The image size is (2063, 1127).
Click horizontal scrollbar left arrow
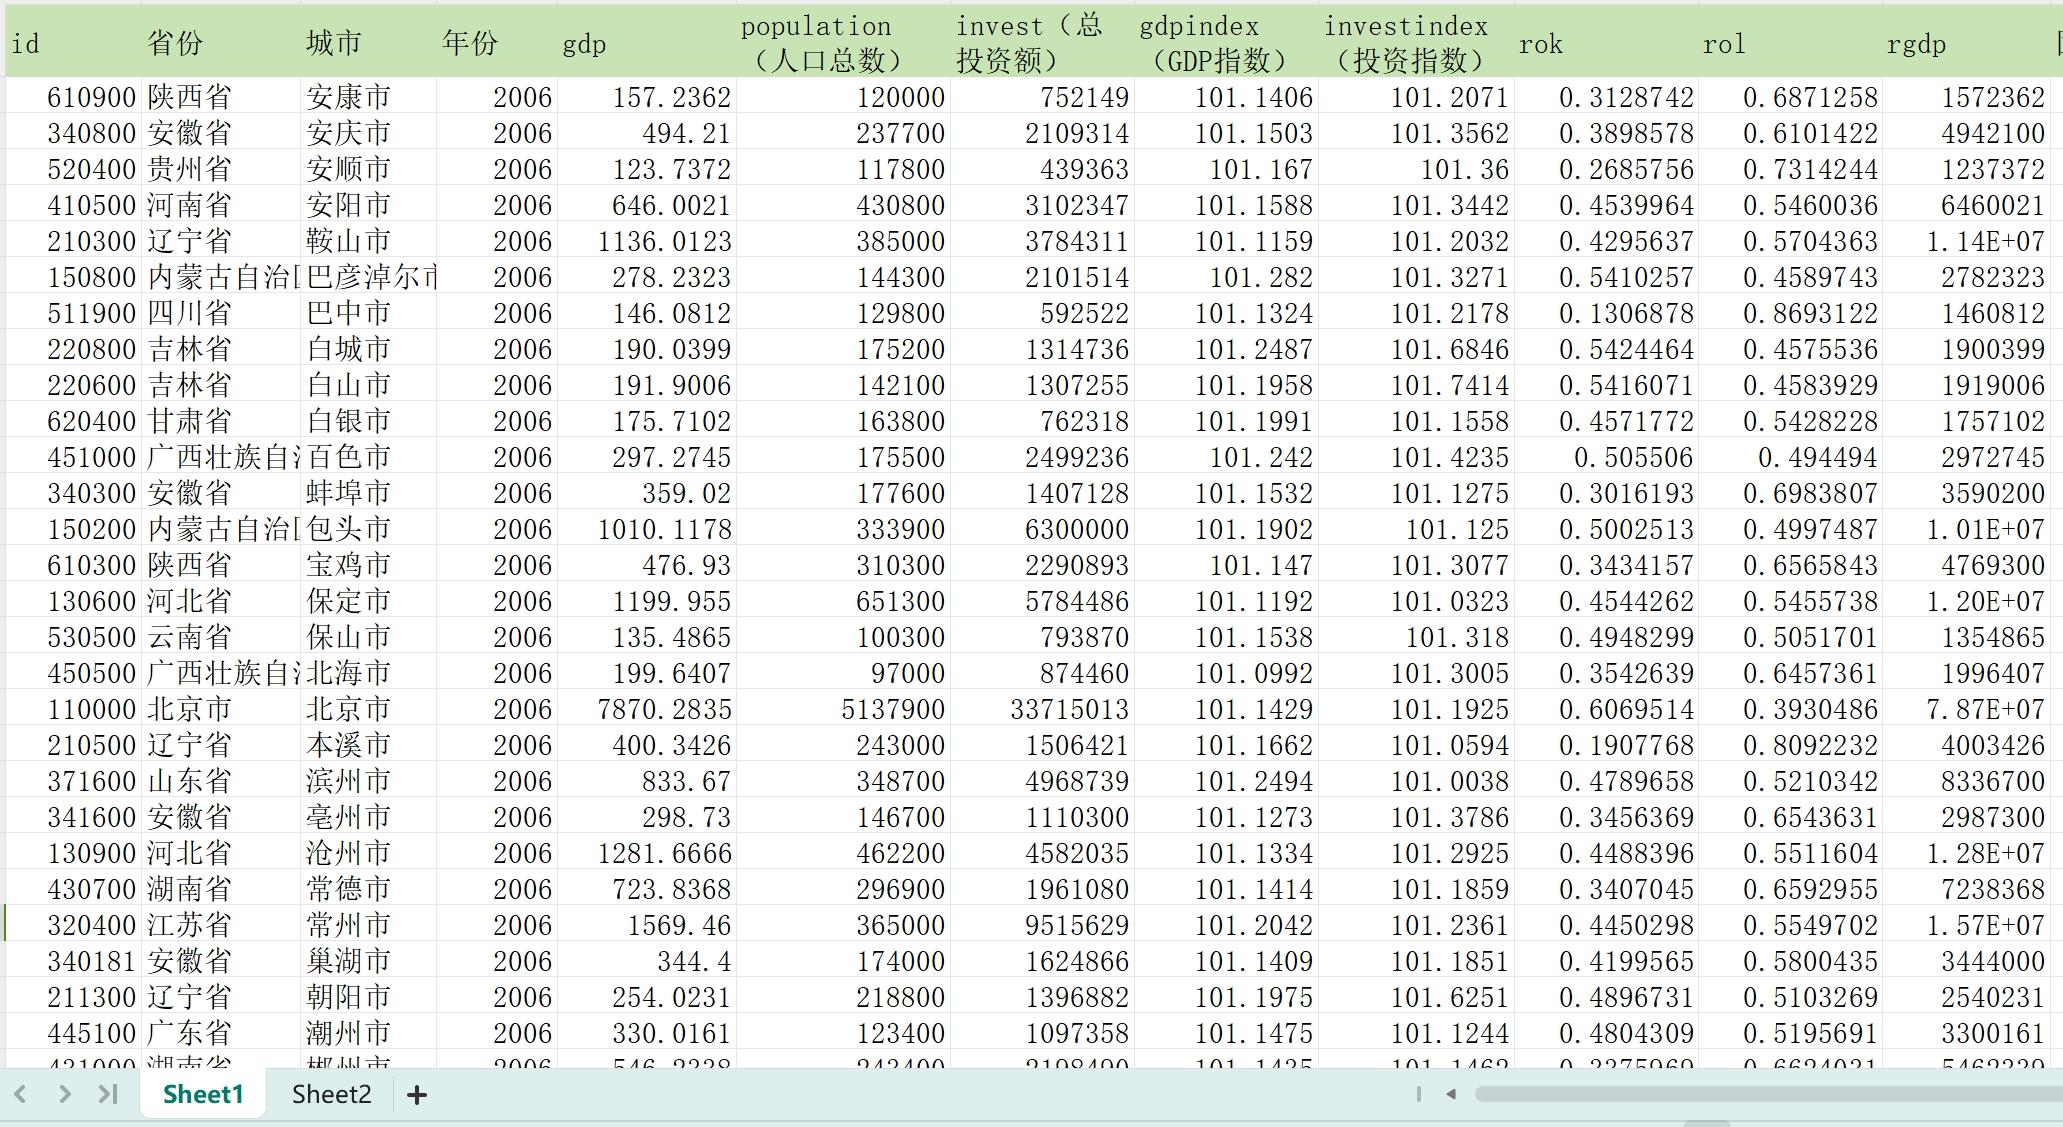pos(1451,1094)
